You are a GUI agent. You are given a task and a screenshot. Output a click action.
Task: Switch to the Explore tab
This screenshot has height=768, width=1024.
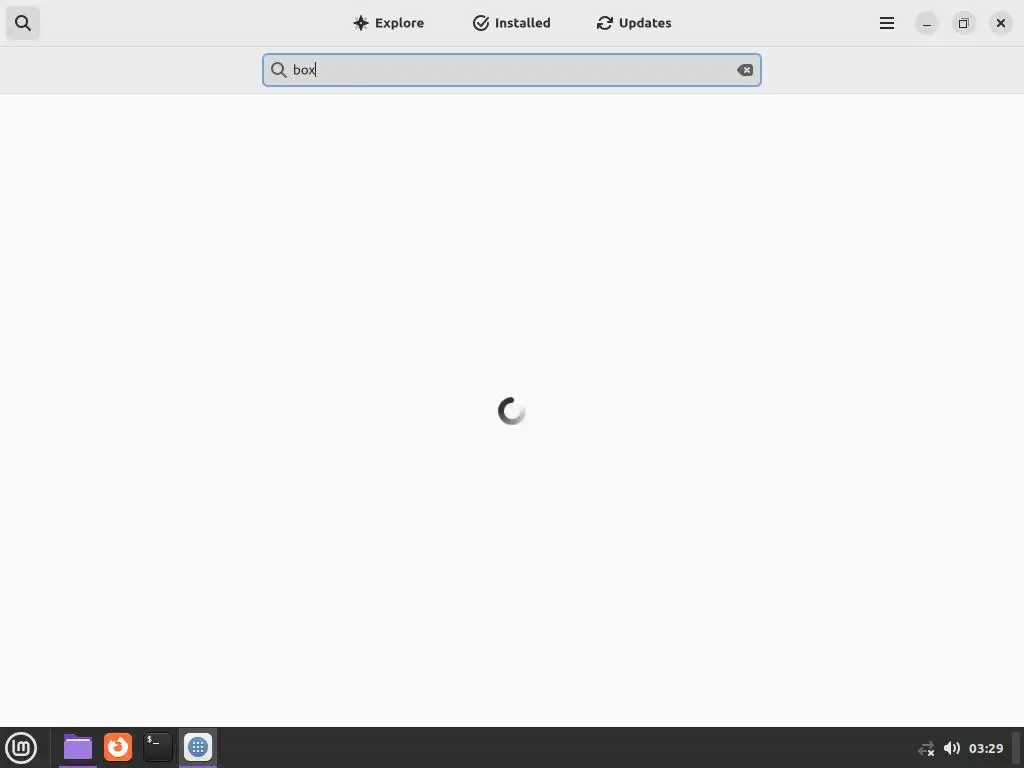pos(389,23)
